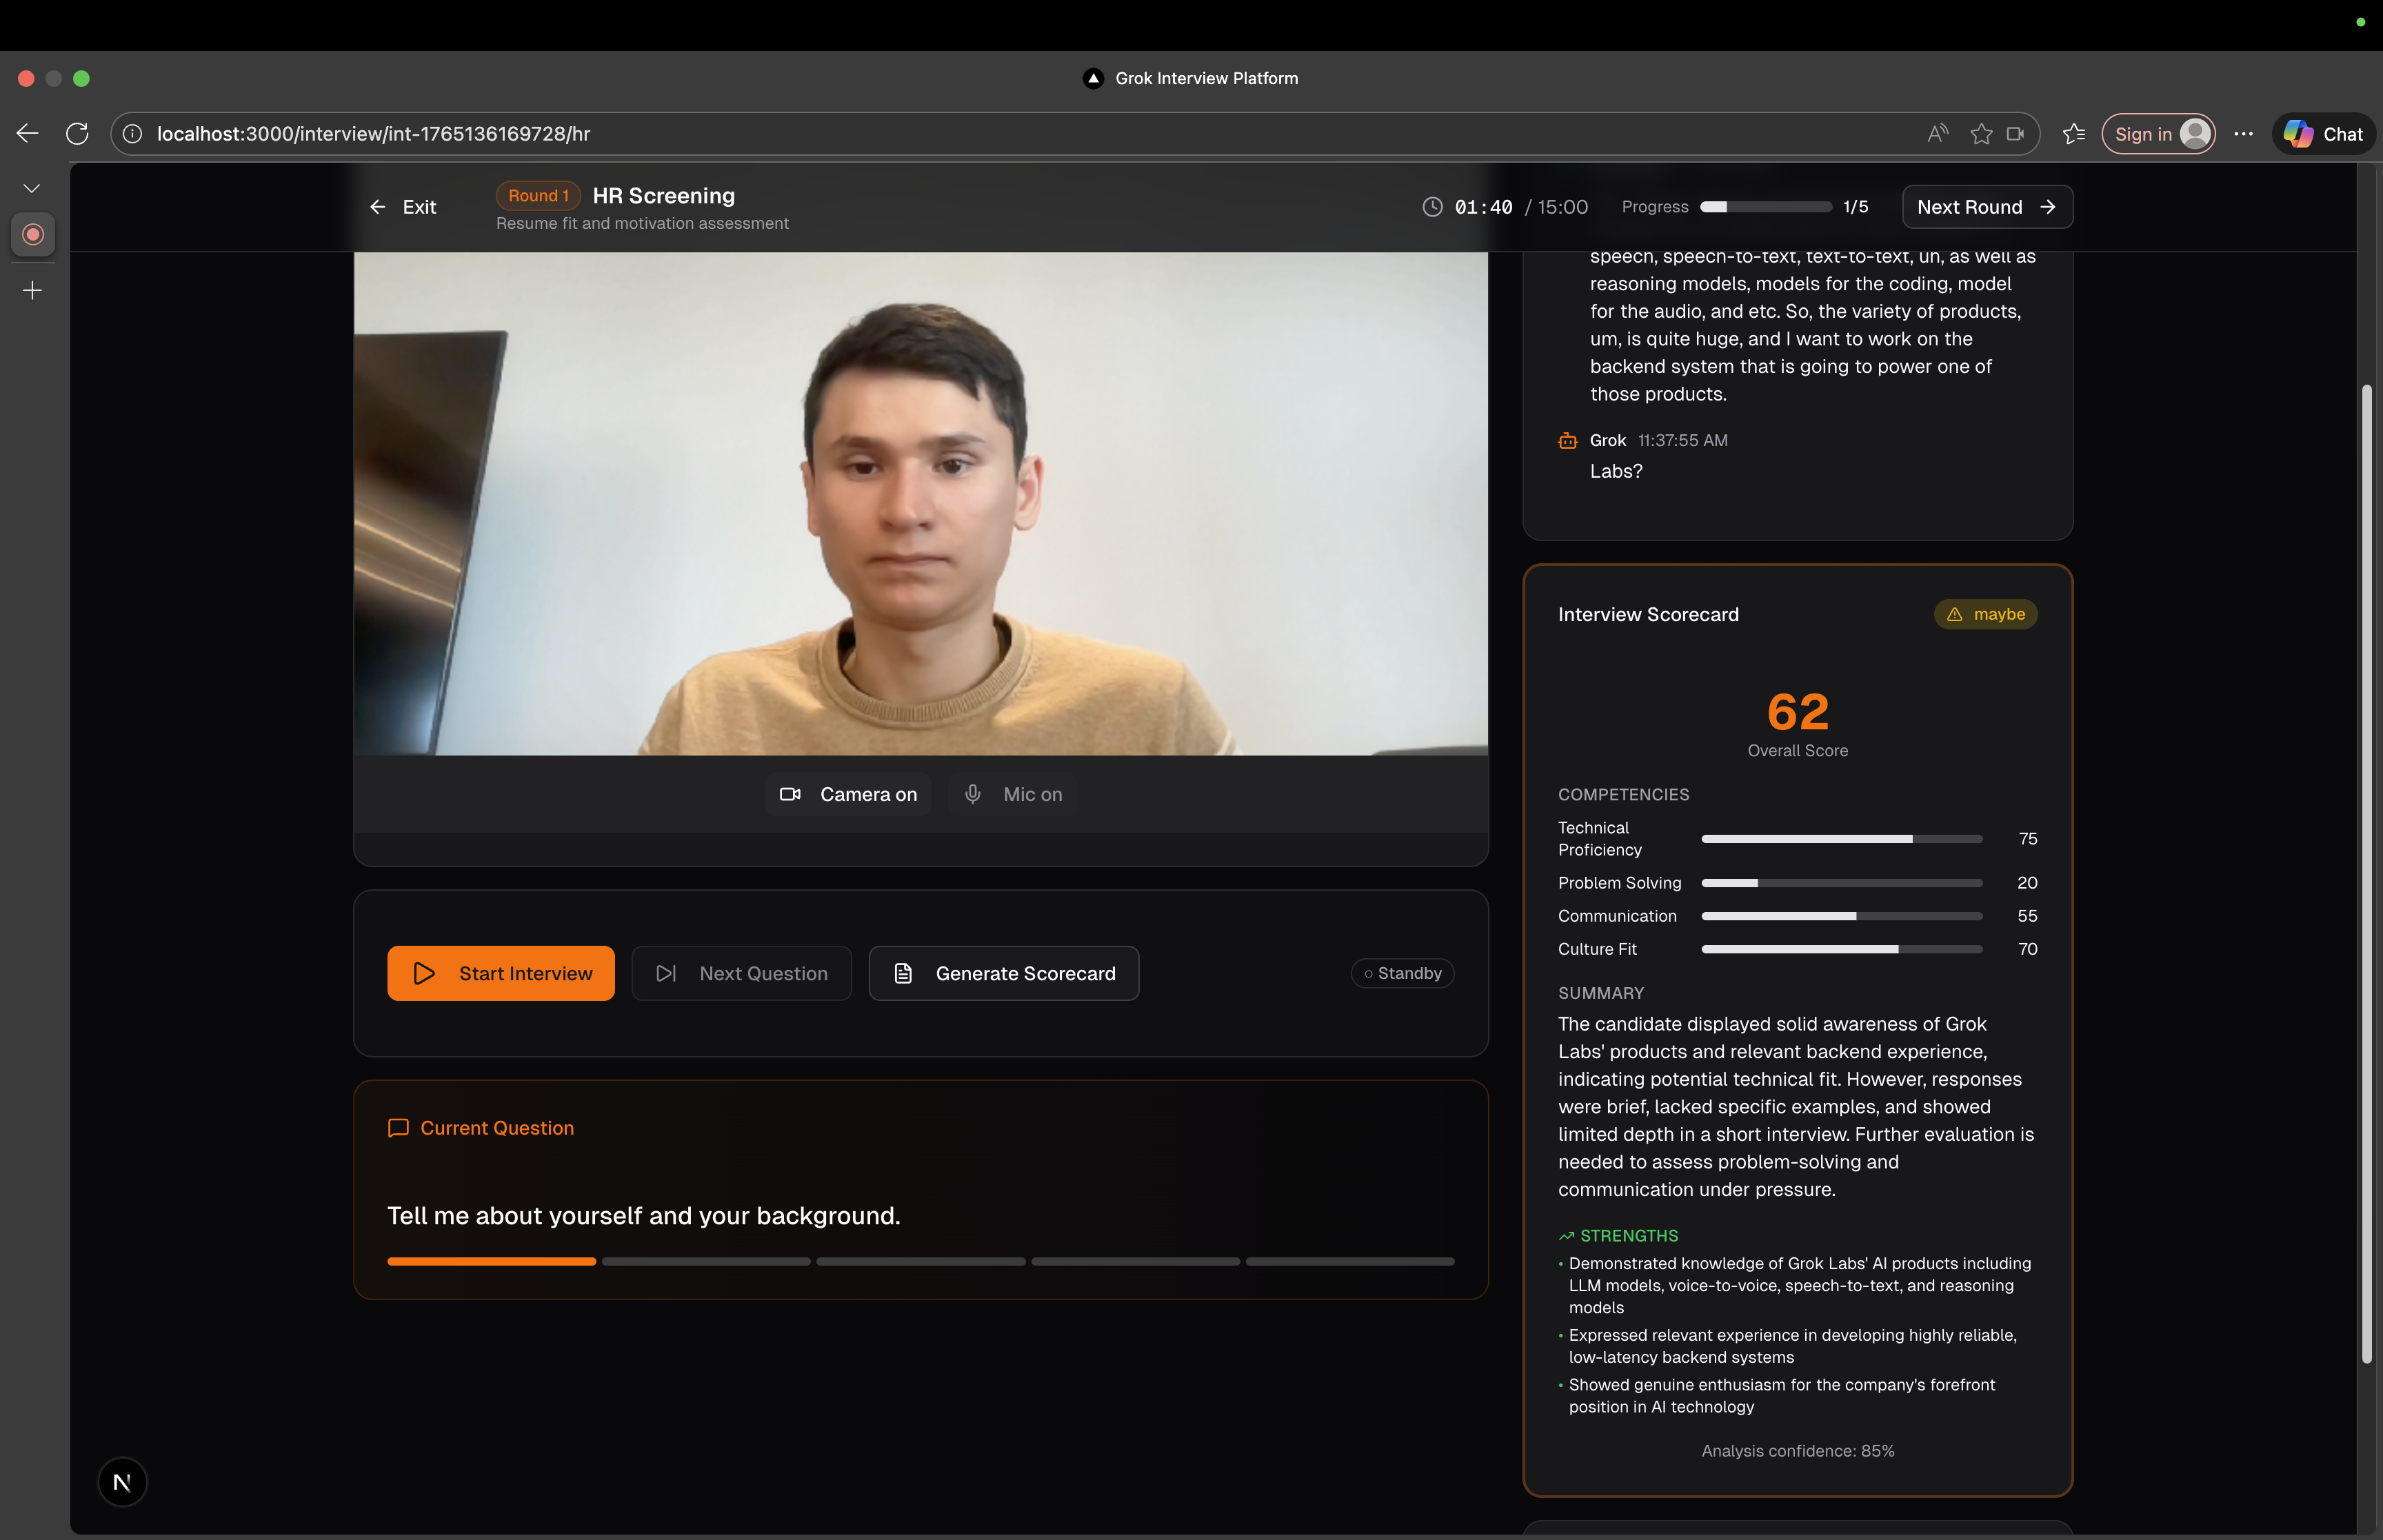This screenshot has width=2383, height=1540.
Task: Add new tab with plus icon
Action: 32,290
